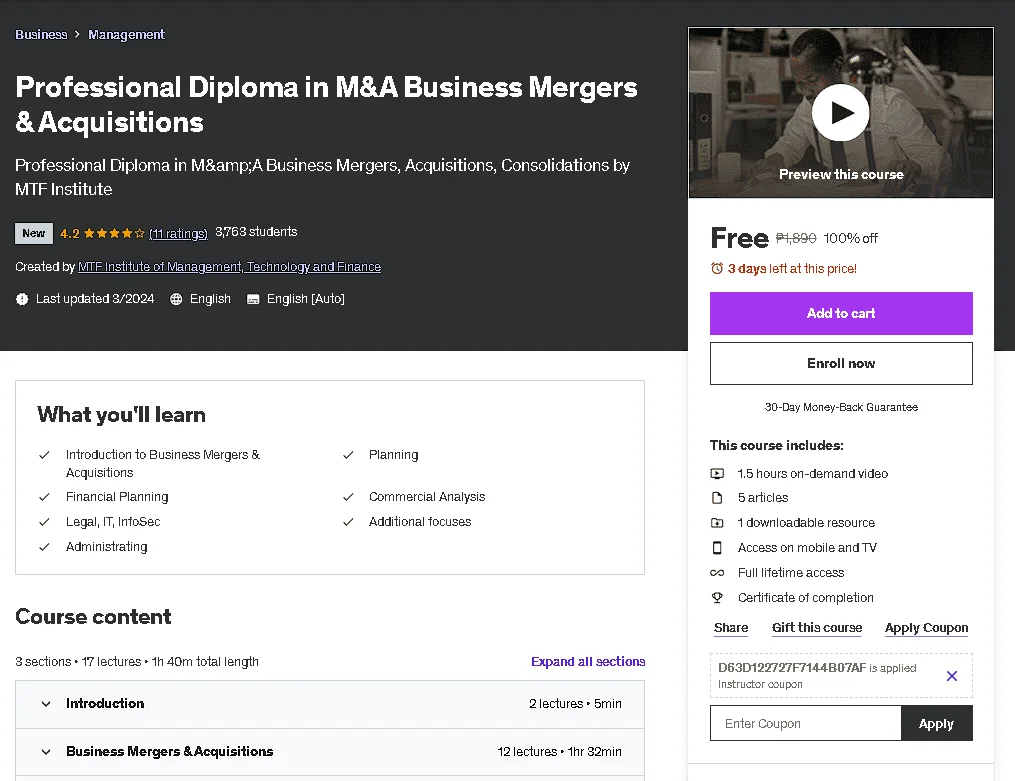Click the 2 lectures • 5min text
Viewport: 1015px width, 781px height.
[x=575, y=703]
